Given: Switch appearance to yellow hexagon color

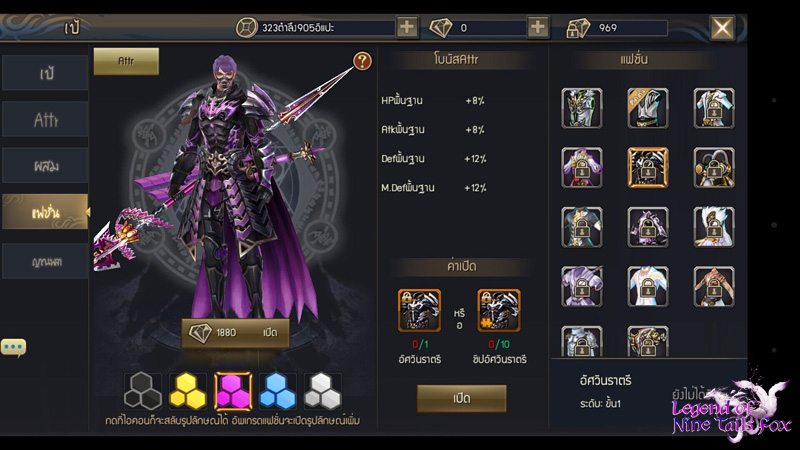Looking at the screenshot, I should [188, 391].
